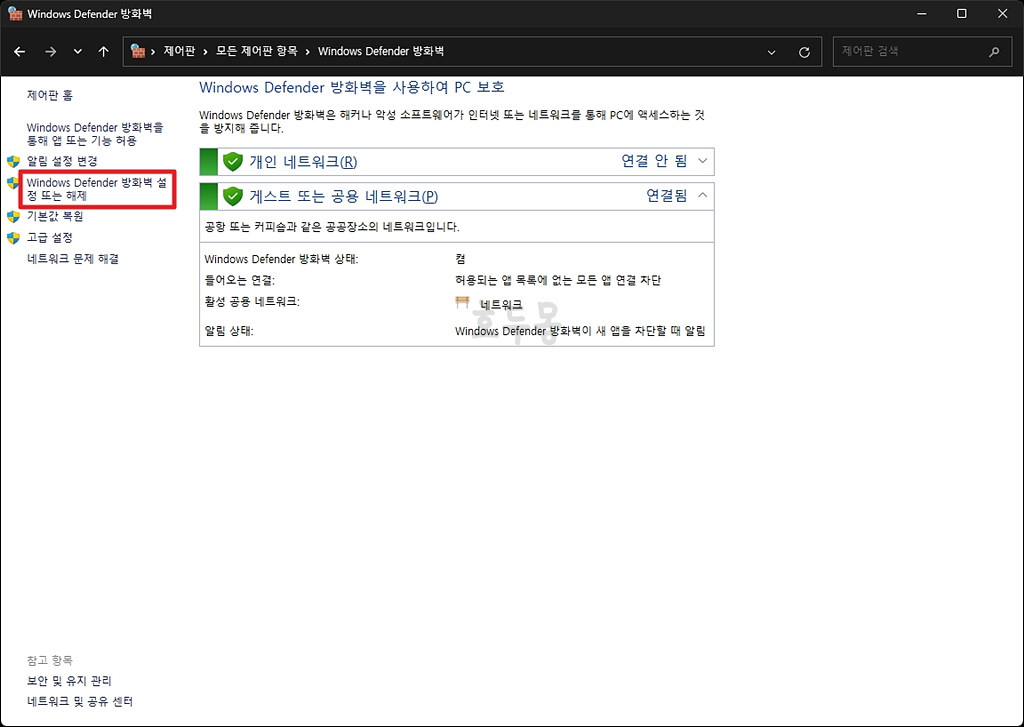
Task: Select 제어판 in the breadcrumb path
Action: (179, 51)
